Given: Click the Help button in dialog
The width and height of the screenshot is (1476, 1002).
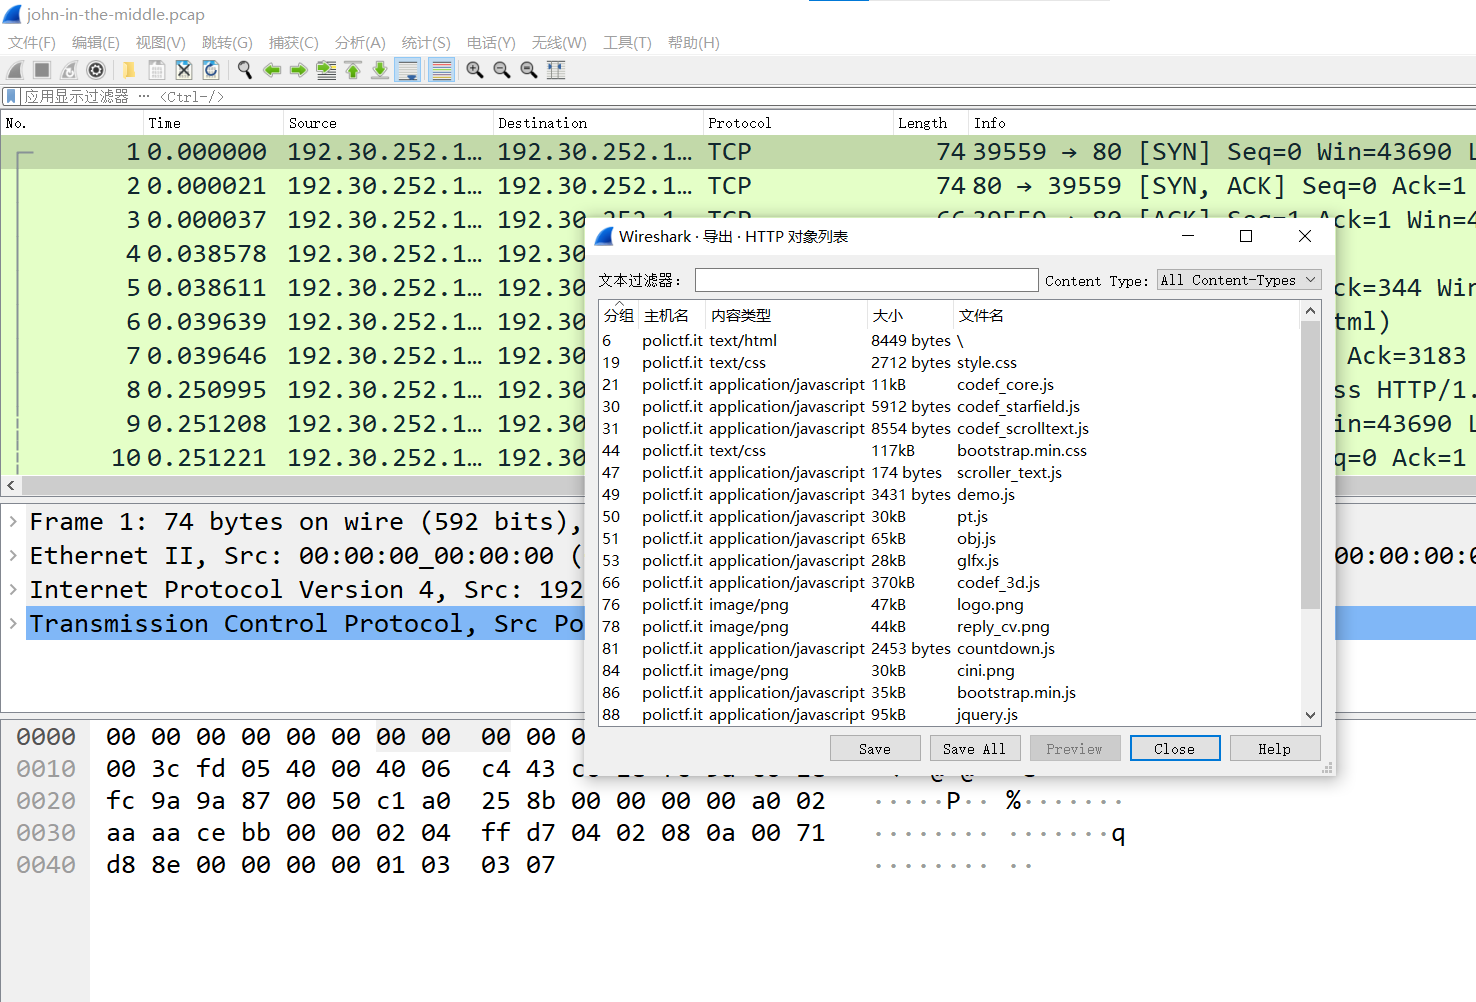Looking at the screenshot, I should tap(1274, 749).
